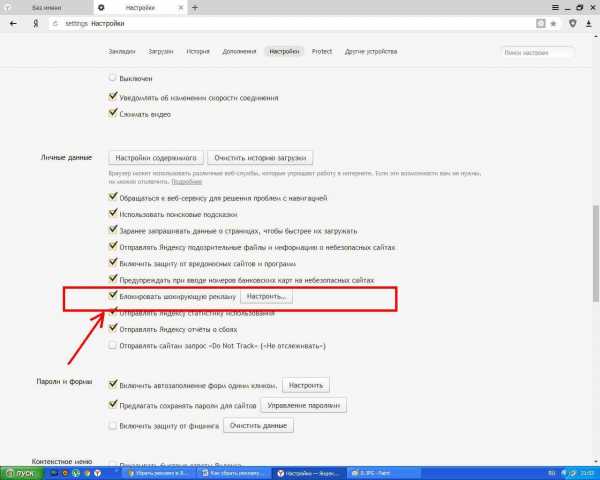Open taskbar window 'Убрать рекламу в Я...'
This screenshot has width=600, height=480.
point(157,473)
